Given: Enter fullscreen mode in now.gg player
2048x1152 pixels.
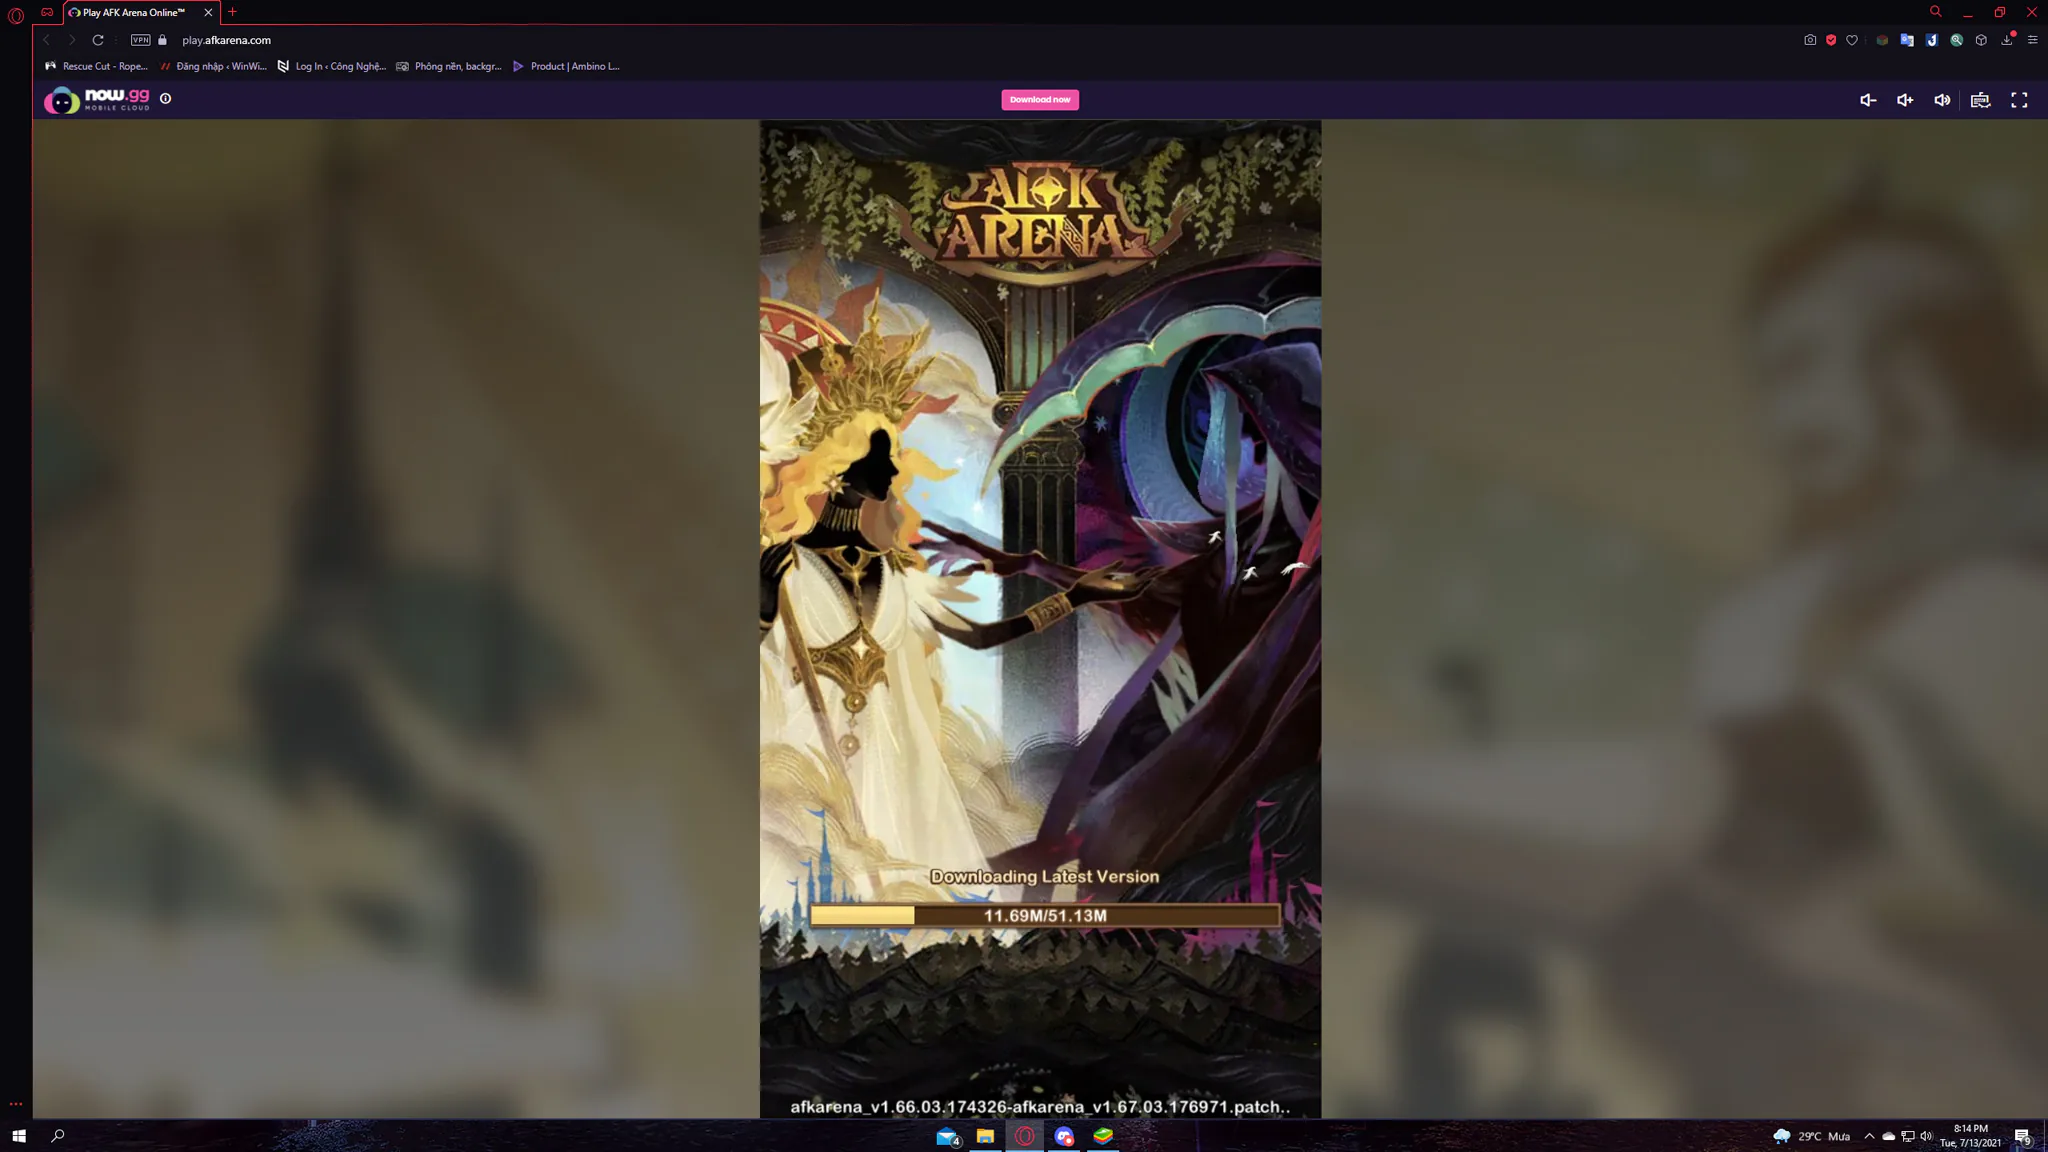Looking at the screenshot, I should point(2019,100).
